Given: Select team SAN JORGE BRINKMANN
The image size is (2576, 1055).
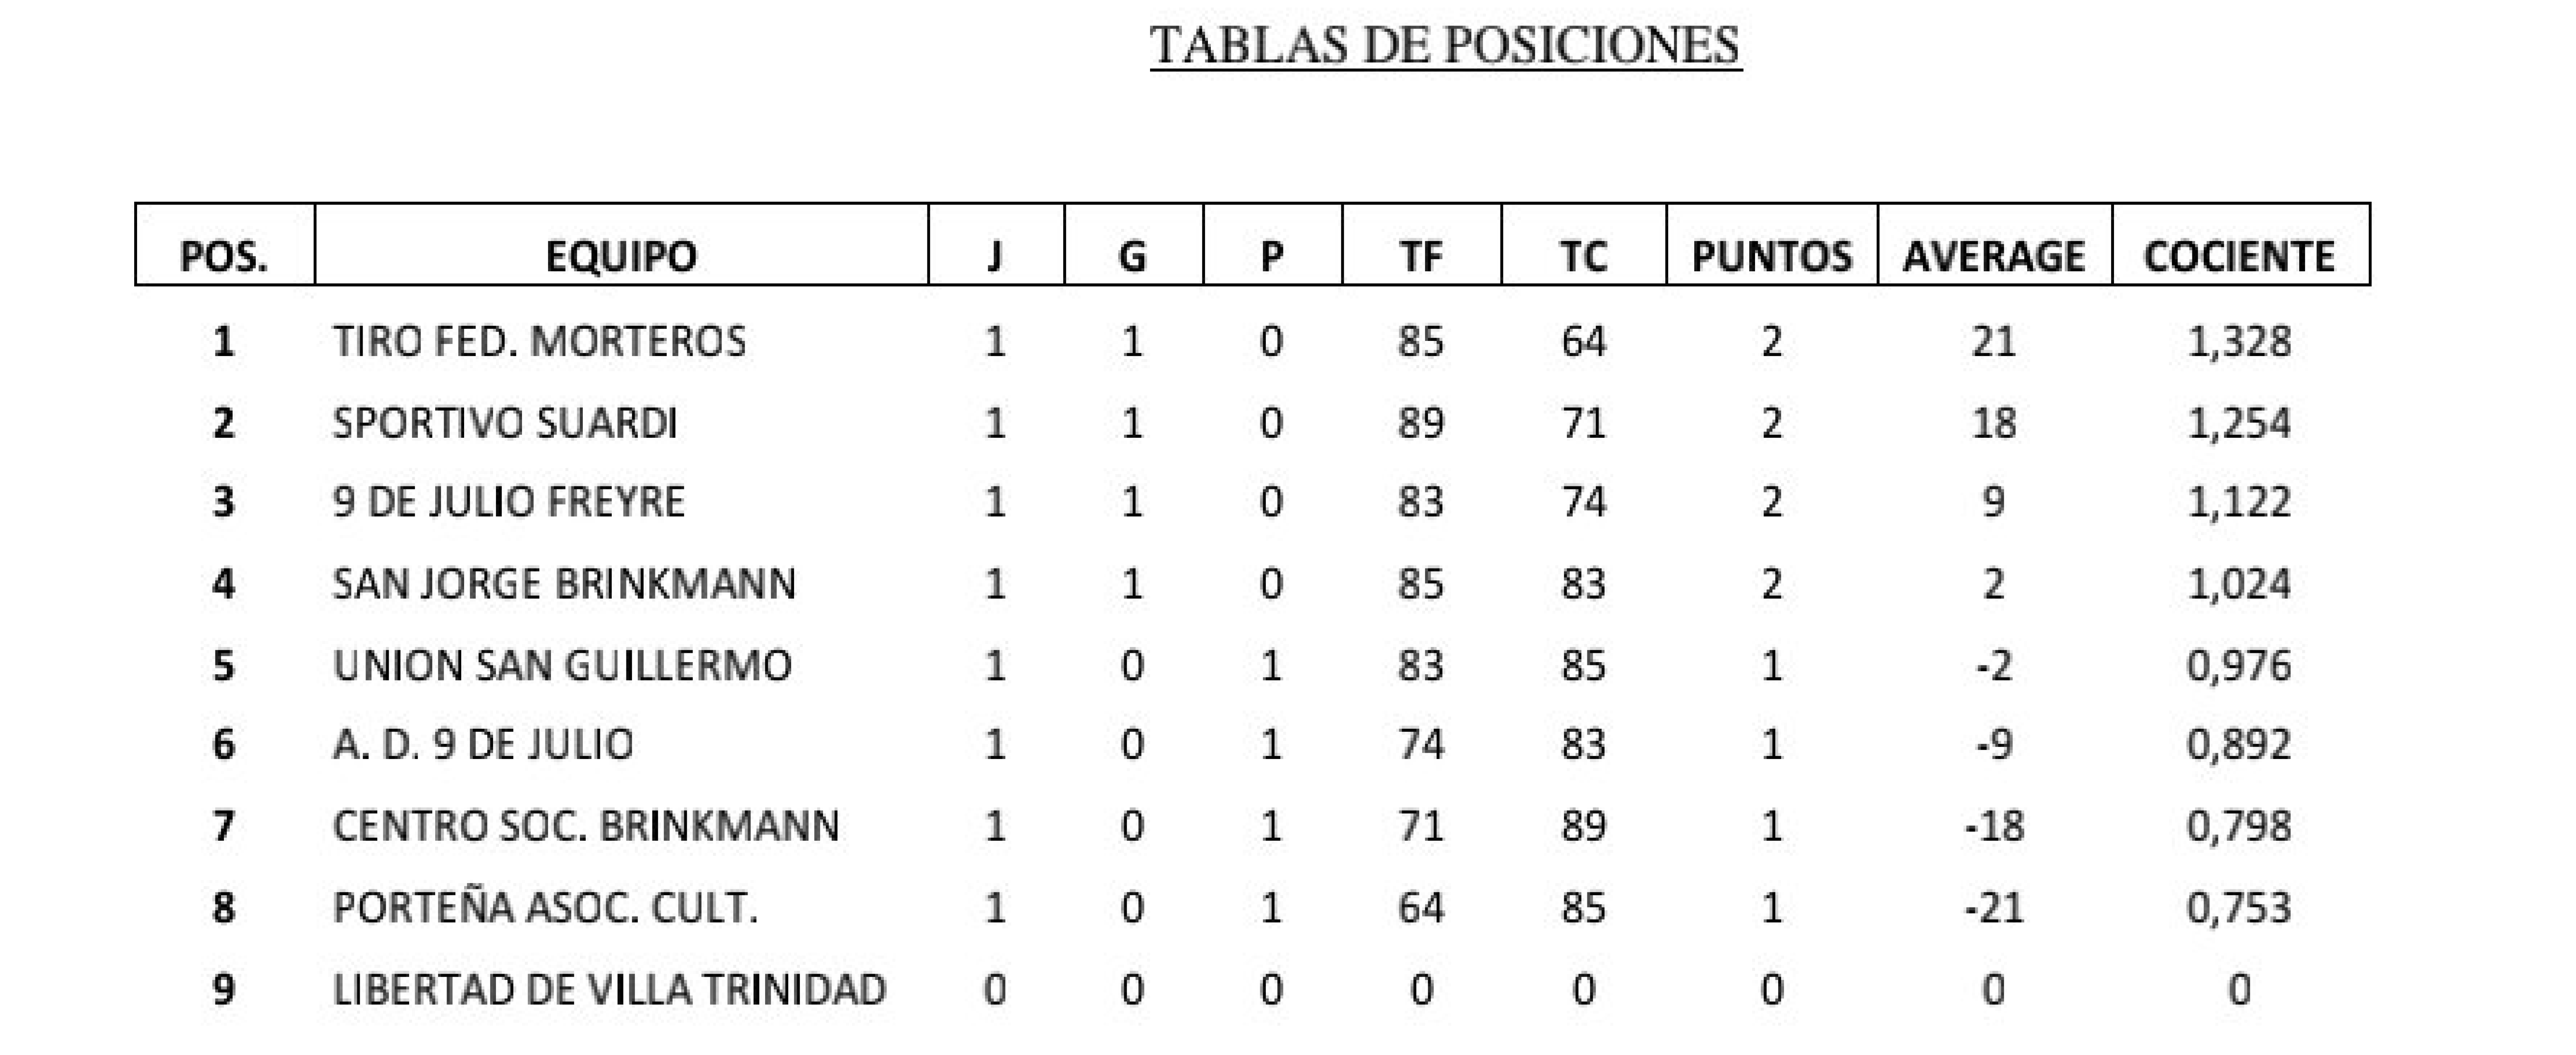Looking at the screenshot, I should coord(564,584).
